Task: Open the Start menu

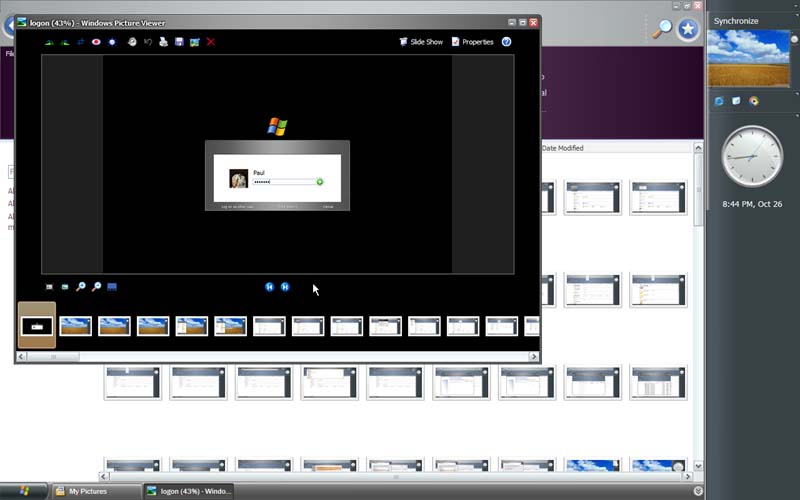Action: [24, 491]
